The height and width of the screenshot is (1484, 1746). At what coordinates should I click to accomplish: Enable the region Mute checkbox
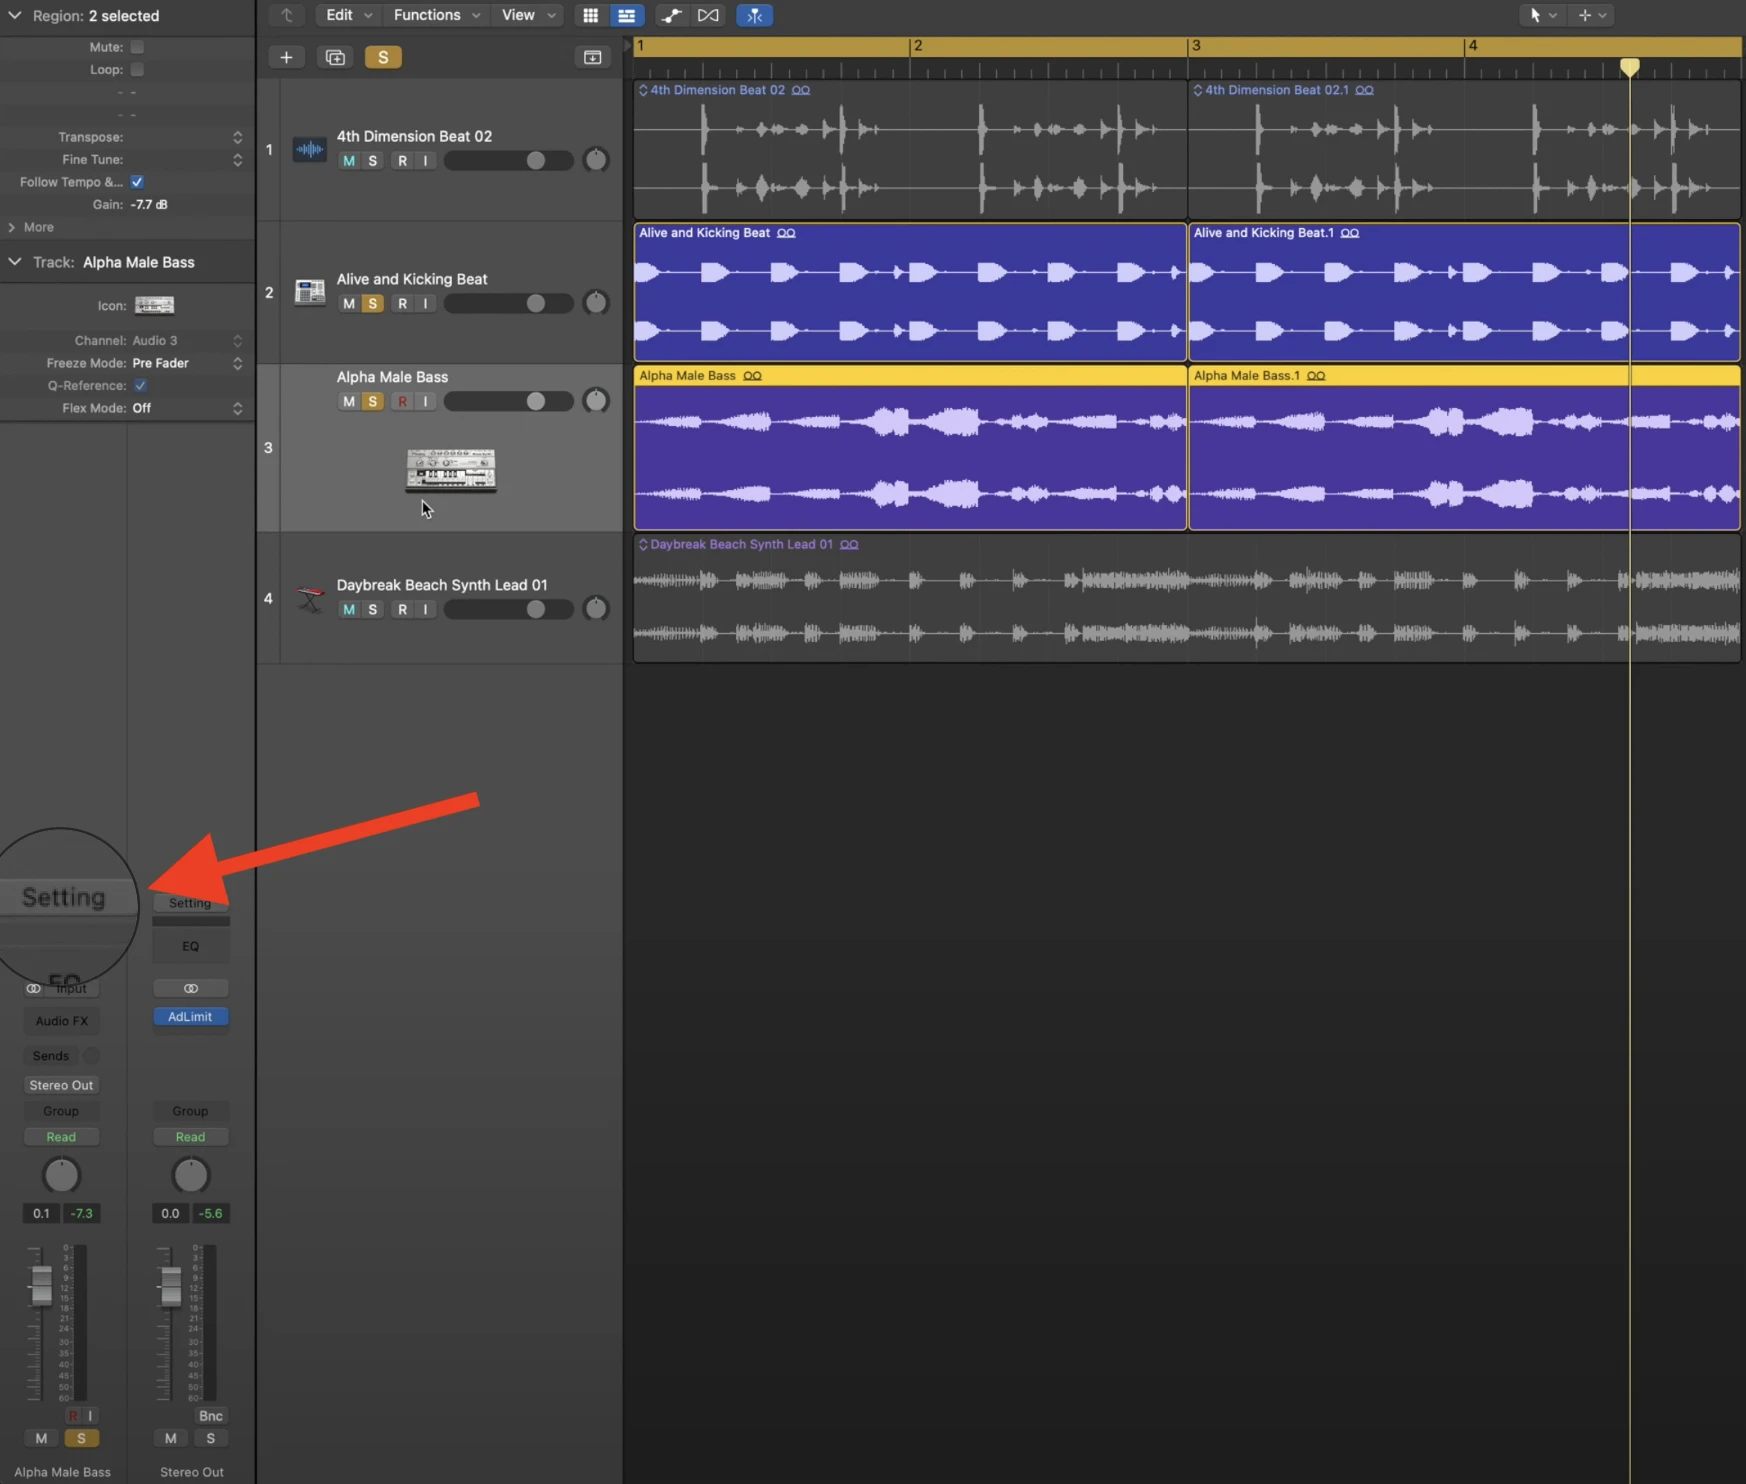[137, 47]
